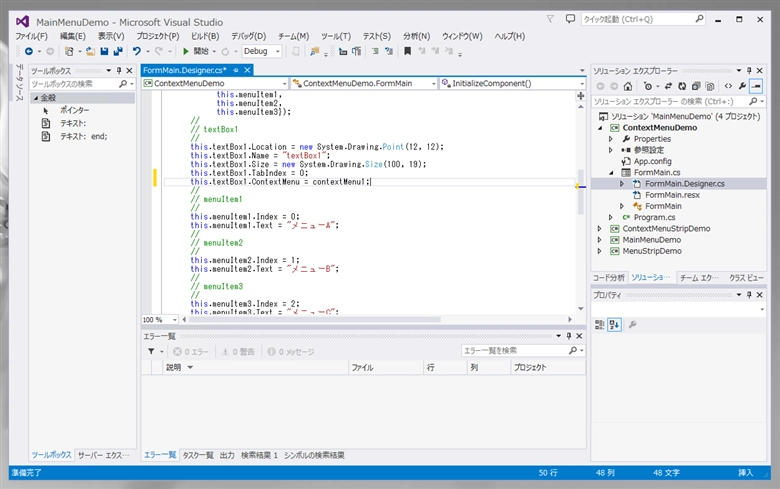
Task: Click the Find in Files toolbar icon
Action: 314,51
